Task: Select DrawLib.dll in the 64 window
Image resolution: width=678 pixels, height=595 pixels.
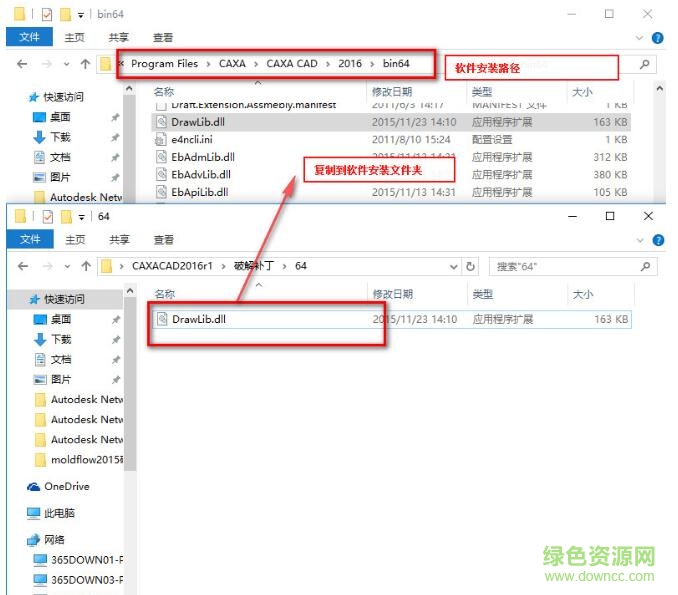Action: tap(392, 320)
